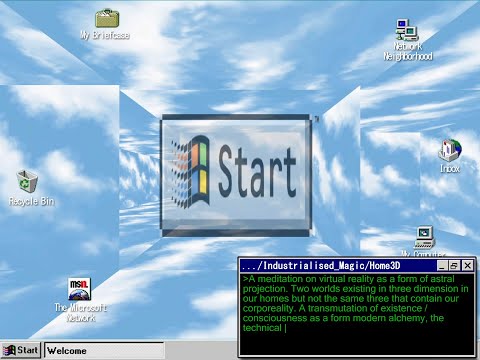Close the Industrialised_Magic/Home3D window

click(x=468, y=266)
